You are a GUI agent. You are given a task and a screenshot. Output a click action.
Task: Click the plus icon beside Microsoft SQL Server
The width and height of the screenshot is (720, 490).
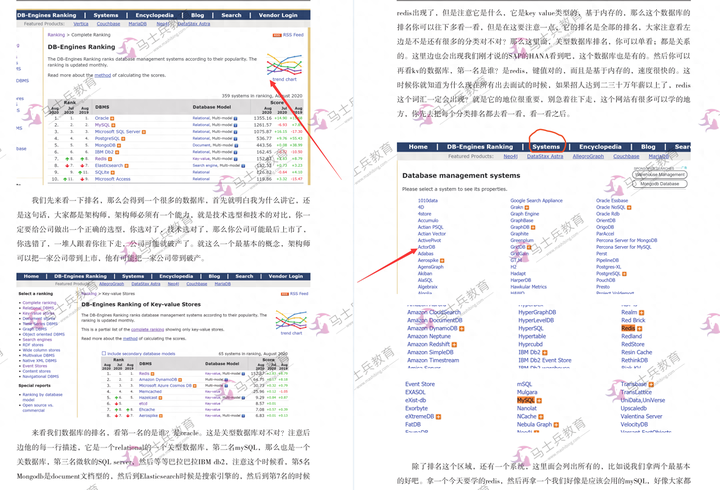(144, 132)
